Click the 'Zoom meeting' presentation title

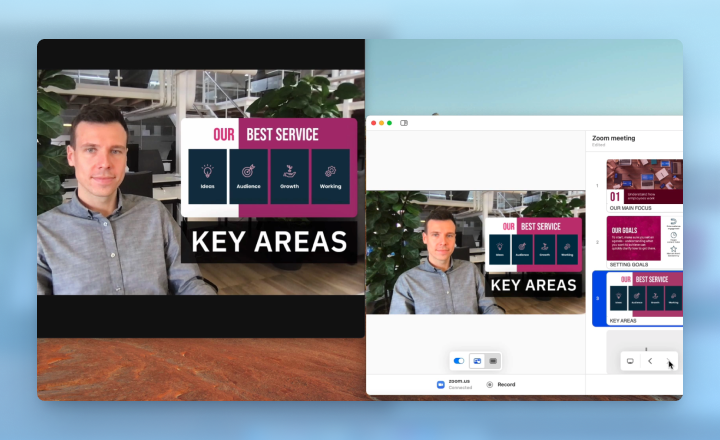(613, 138)
